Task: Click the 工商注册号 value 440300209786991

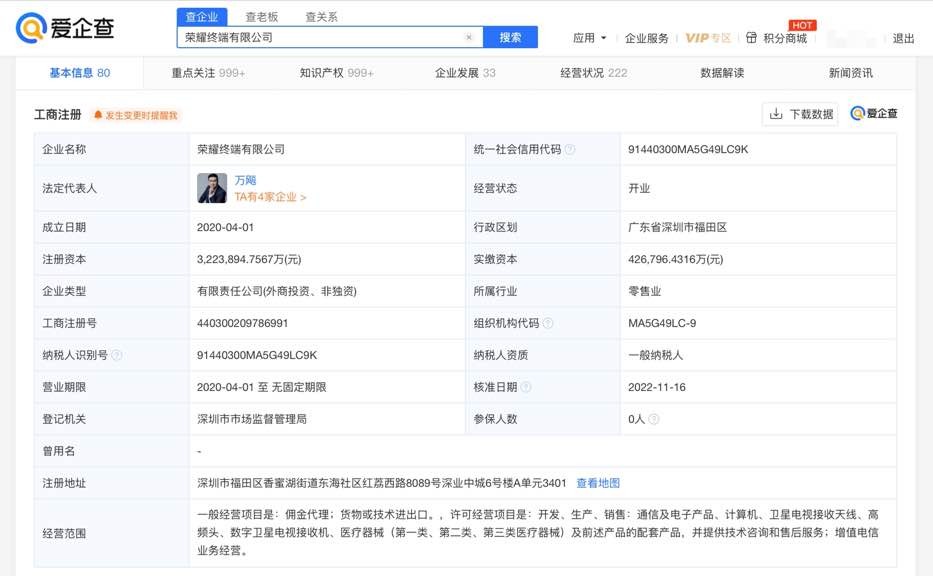Action: (243, 323)
